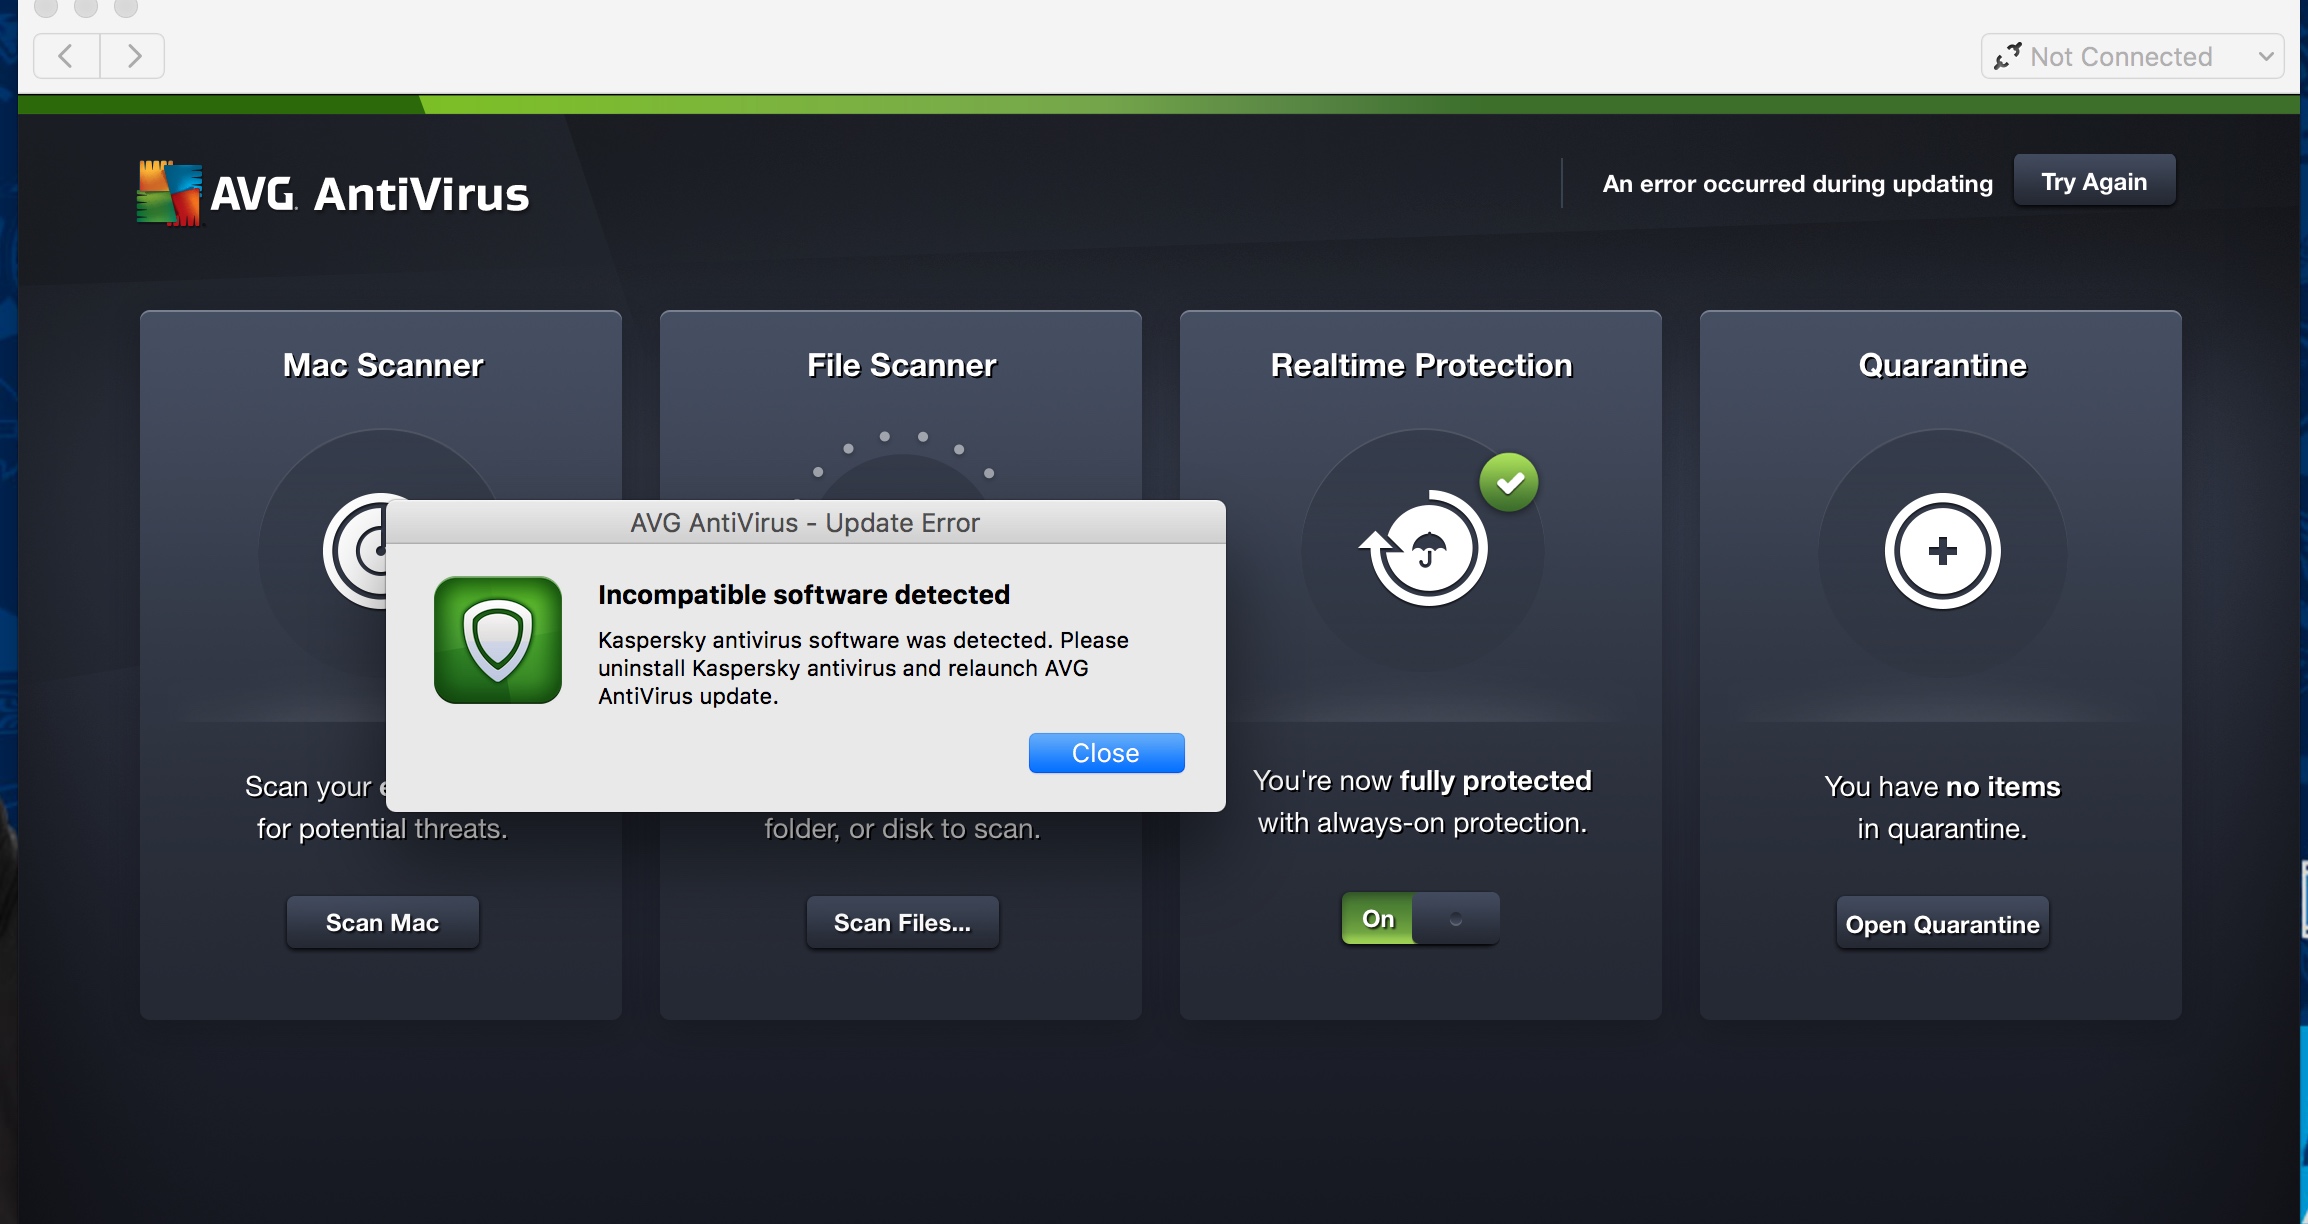
Task: Start a scan with Scan Mac
Action: coord(382,922)
